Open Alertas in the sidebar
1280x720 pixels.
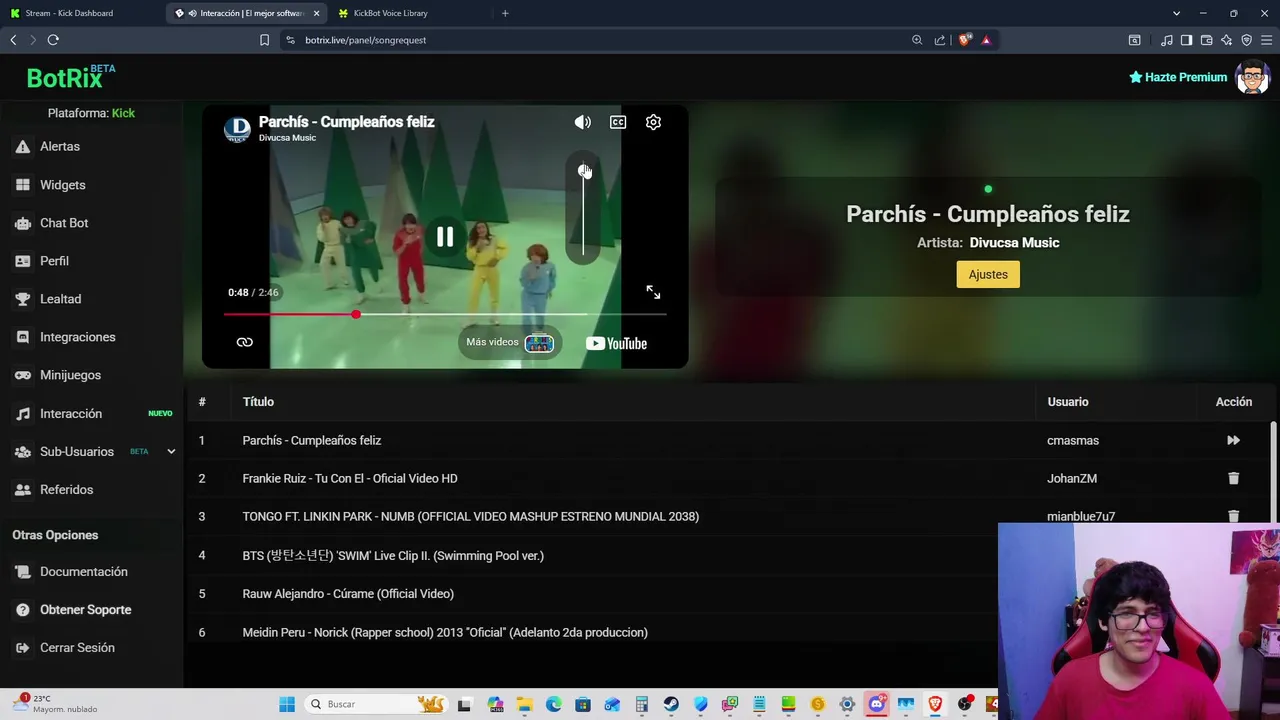click(60, 146)
